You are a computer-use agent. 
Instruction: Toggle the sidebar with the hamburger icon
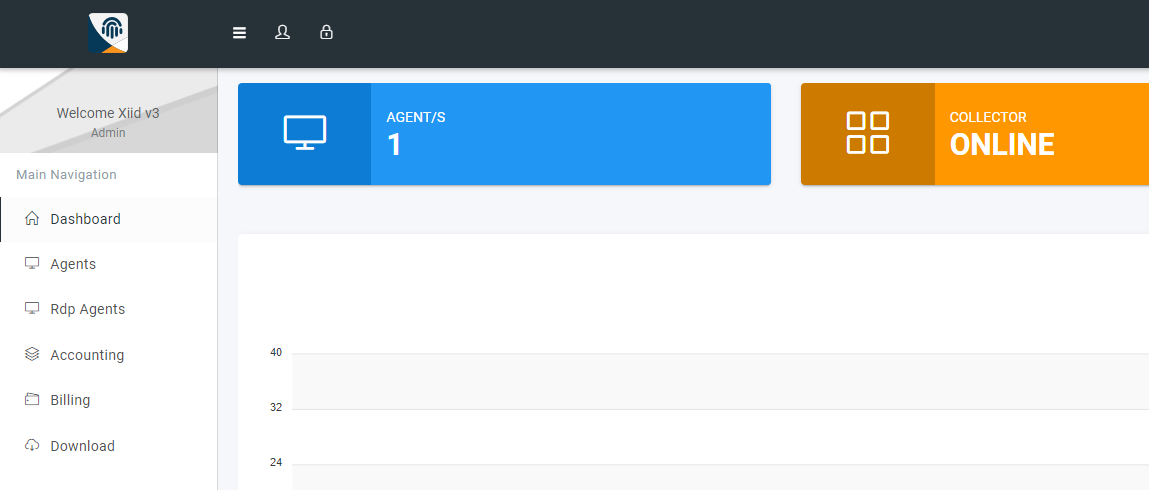coord(239,33)
